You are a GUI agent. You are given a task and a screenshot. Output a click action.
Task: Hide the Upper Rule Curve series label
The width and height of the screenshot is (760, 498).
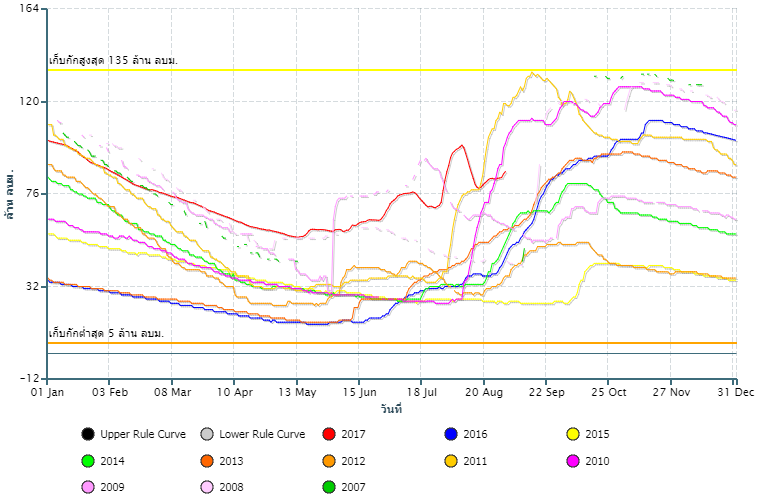point(143,434)
